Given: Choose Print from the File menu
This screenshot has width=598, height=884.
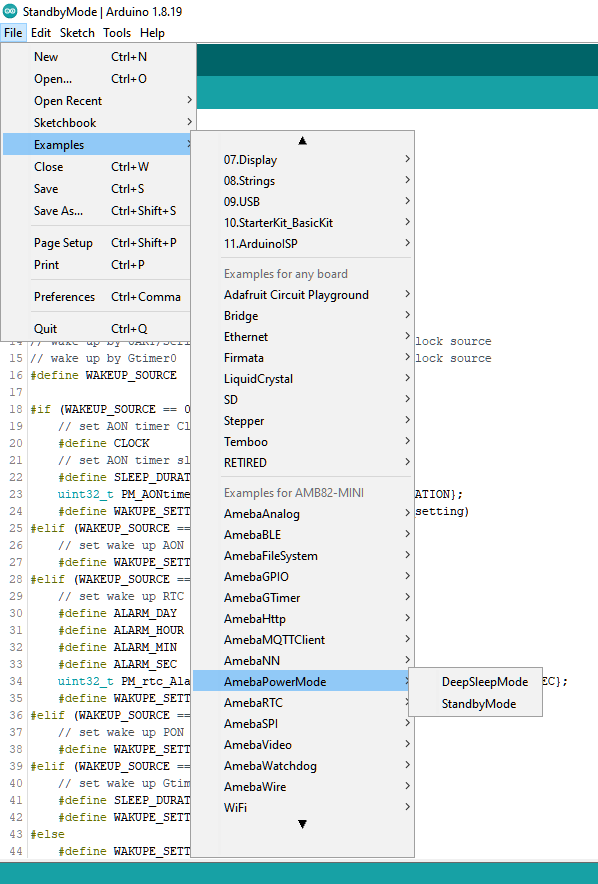Looking at the screenshot, I should [x=99, y=265].
